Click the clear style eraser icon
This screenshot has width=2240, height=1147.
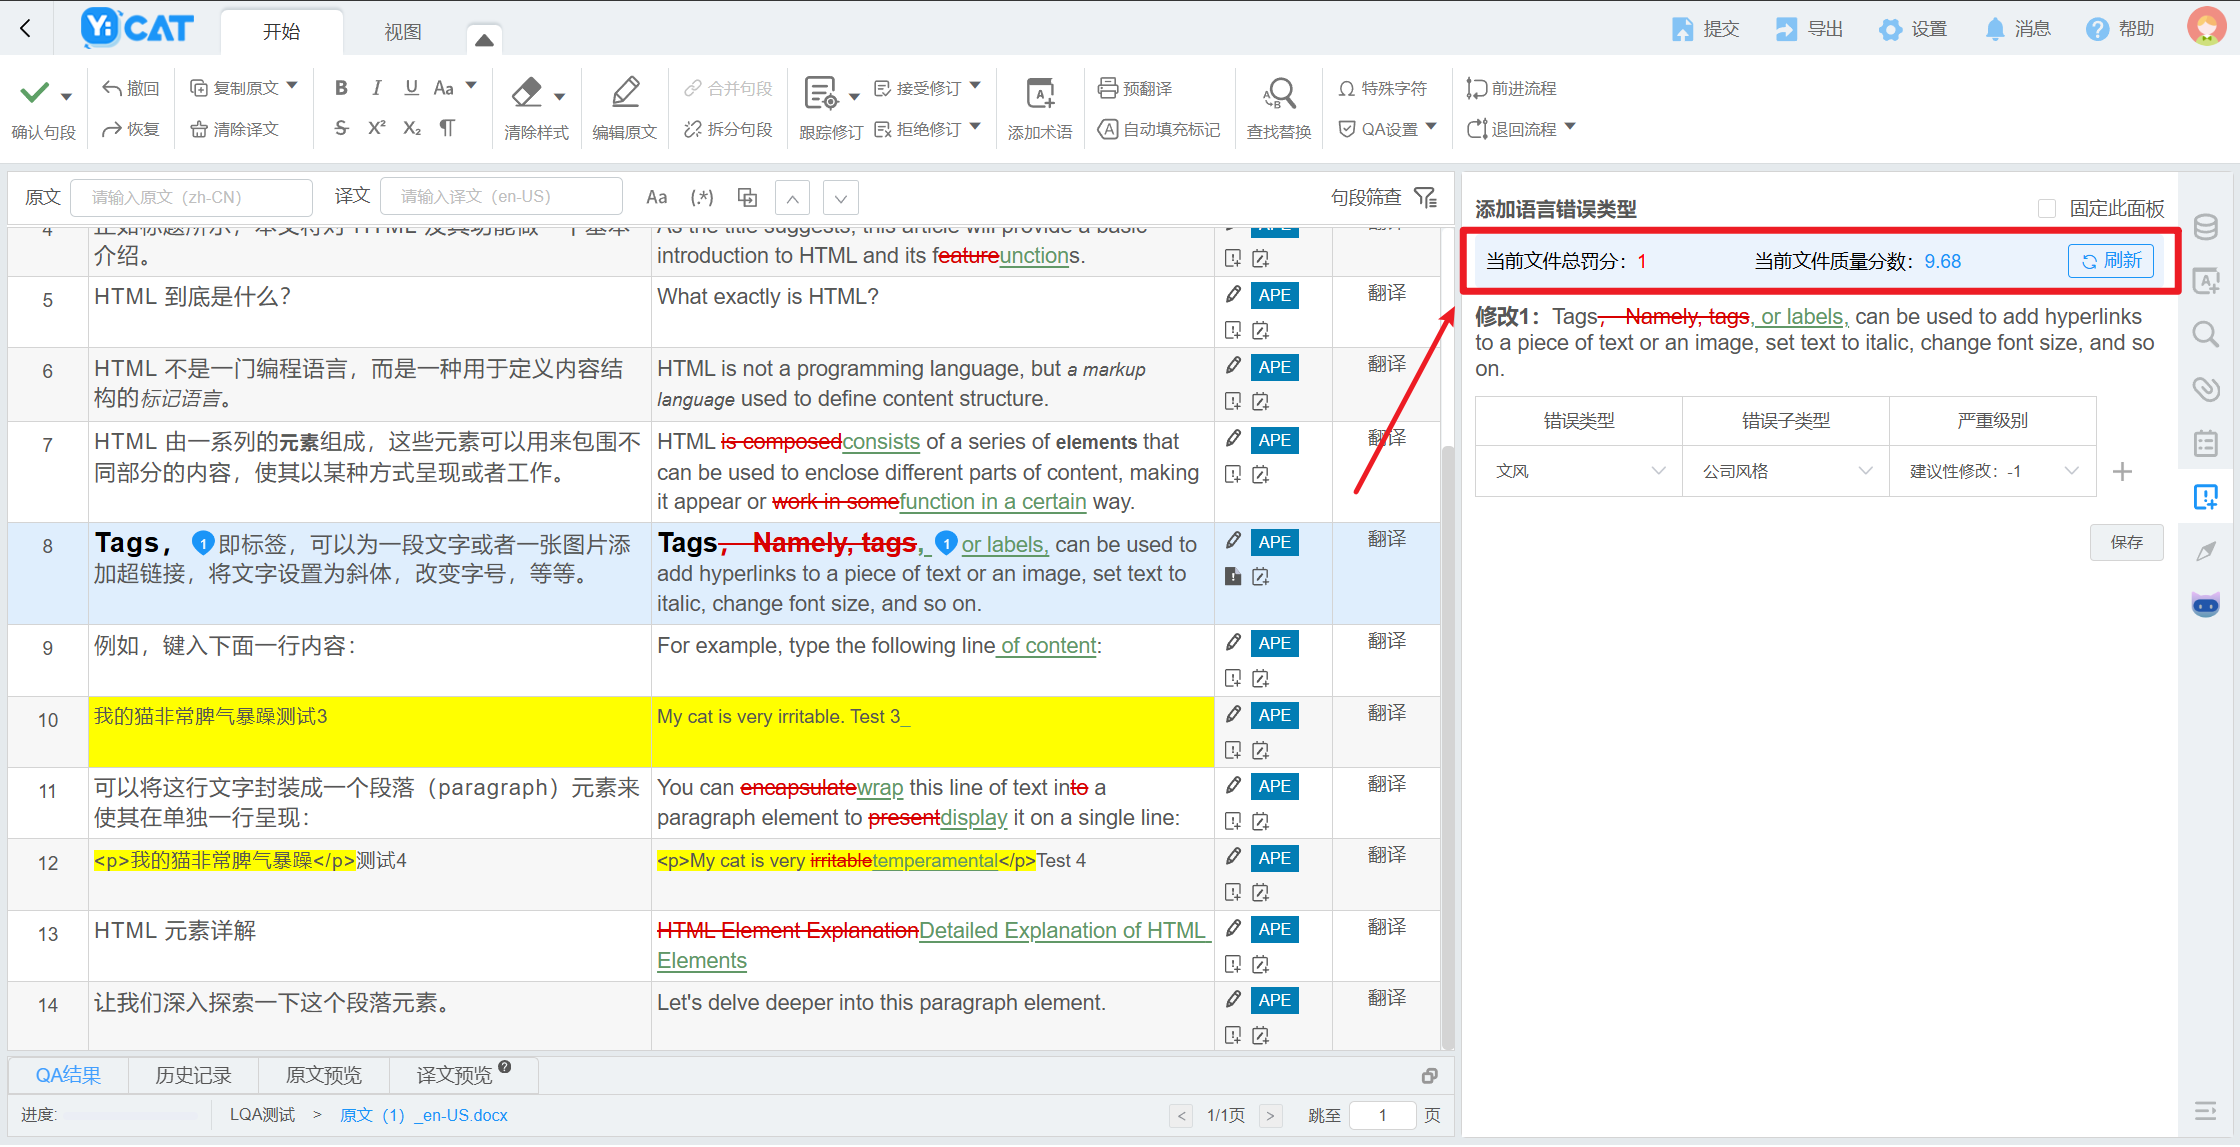527,93
